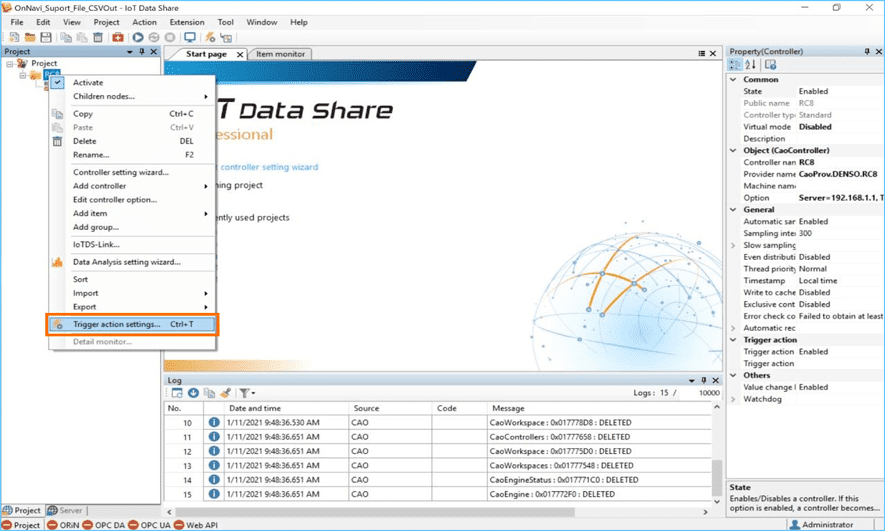Toggle the Web API status indicator

coord(196,525)
